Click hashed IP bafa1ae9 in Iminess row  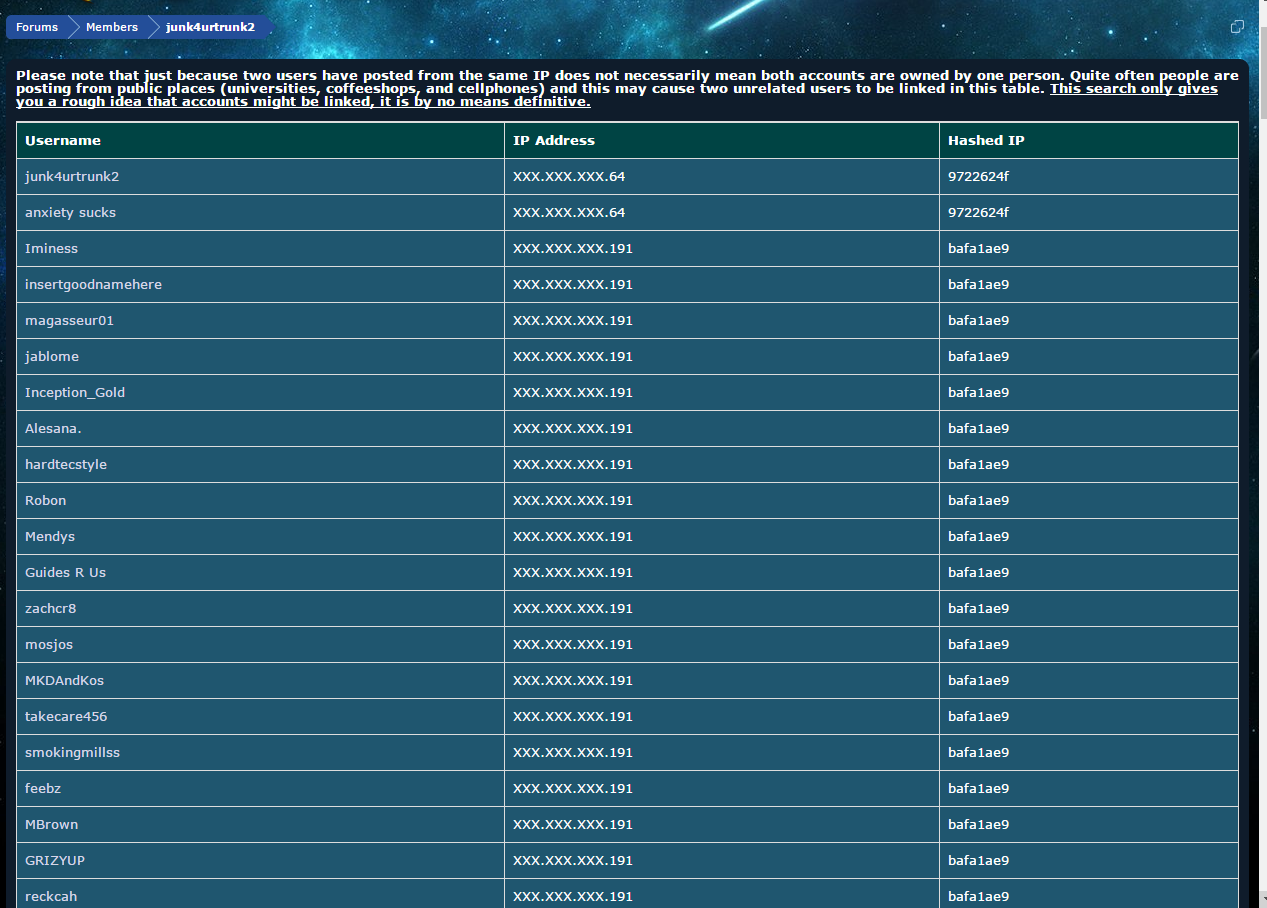978,249
